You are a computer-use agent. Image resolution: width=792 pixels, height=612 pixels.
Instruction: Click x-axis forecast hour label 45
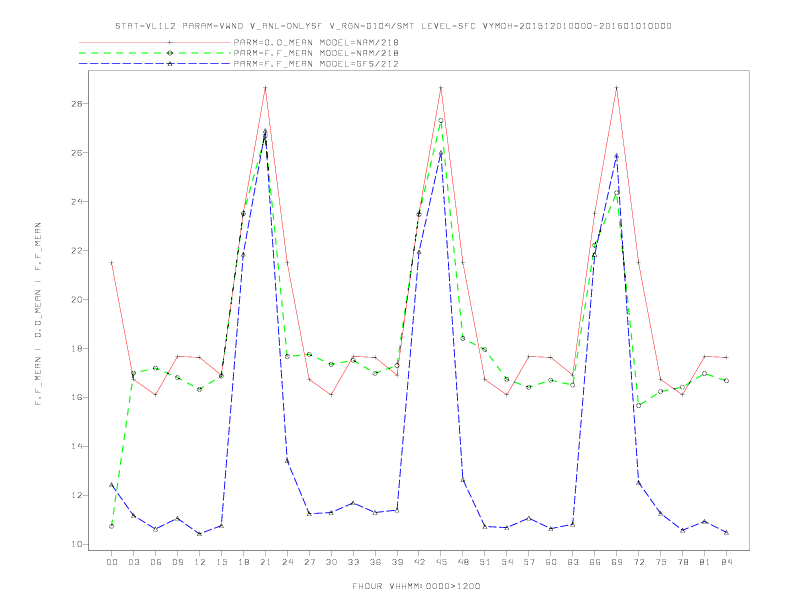click(x=441, y=562)
